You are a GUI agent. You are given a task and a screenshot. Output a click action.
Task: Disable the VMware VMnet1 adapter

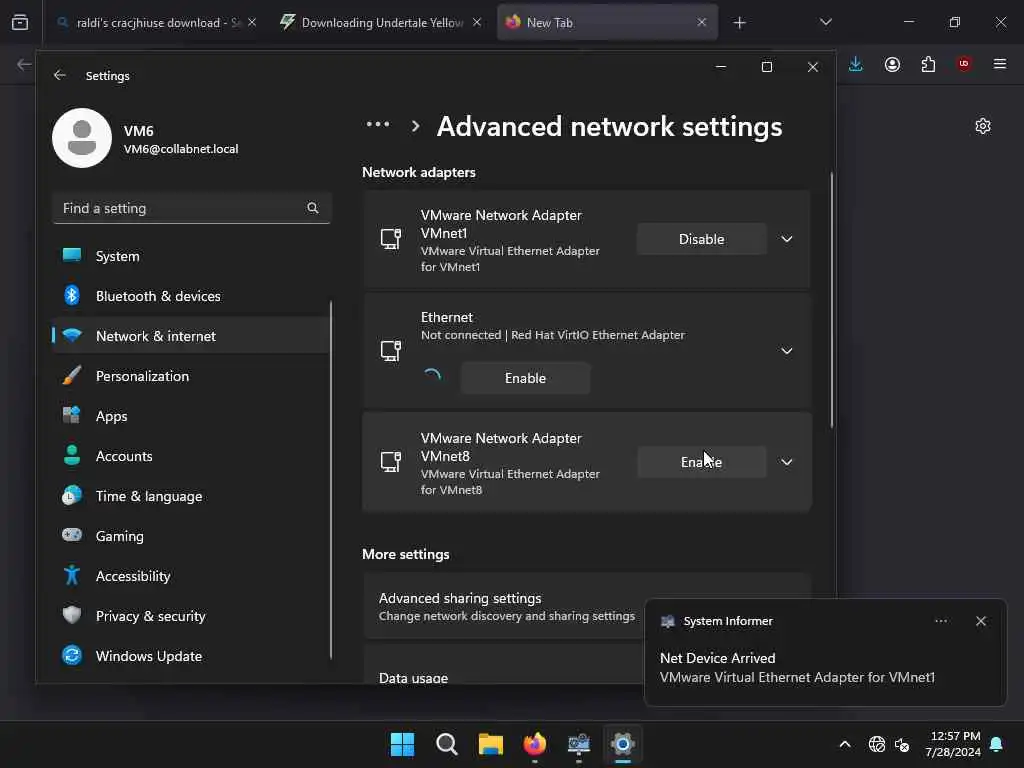(701, 239)
